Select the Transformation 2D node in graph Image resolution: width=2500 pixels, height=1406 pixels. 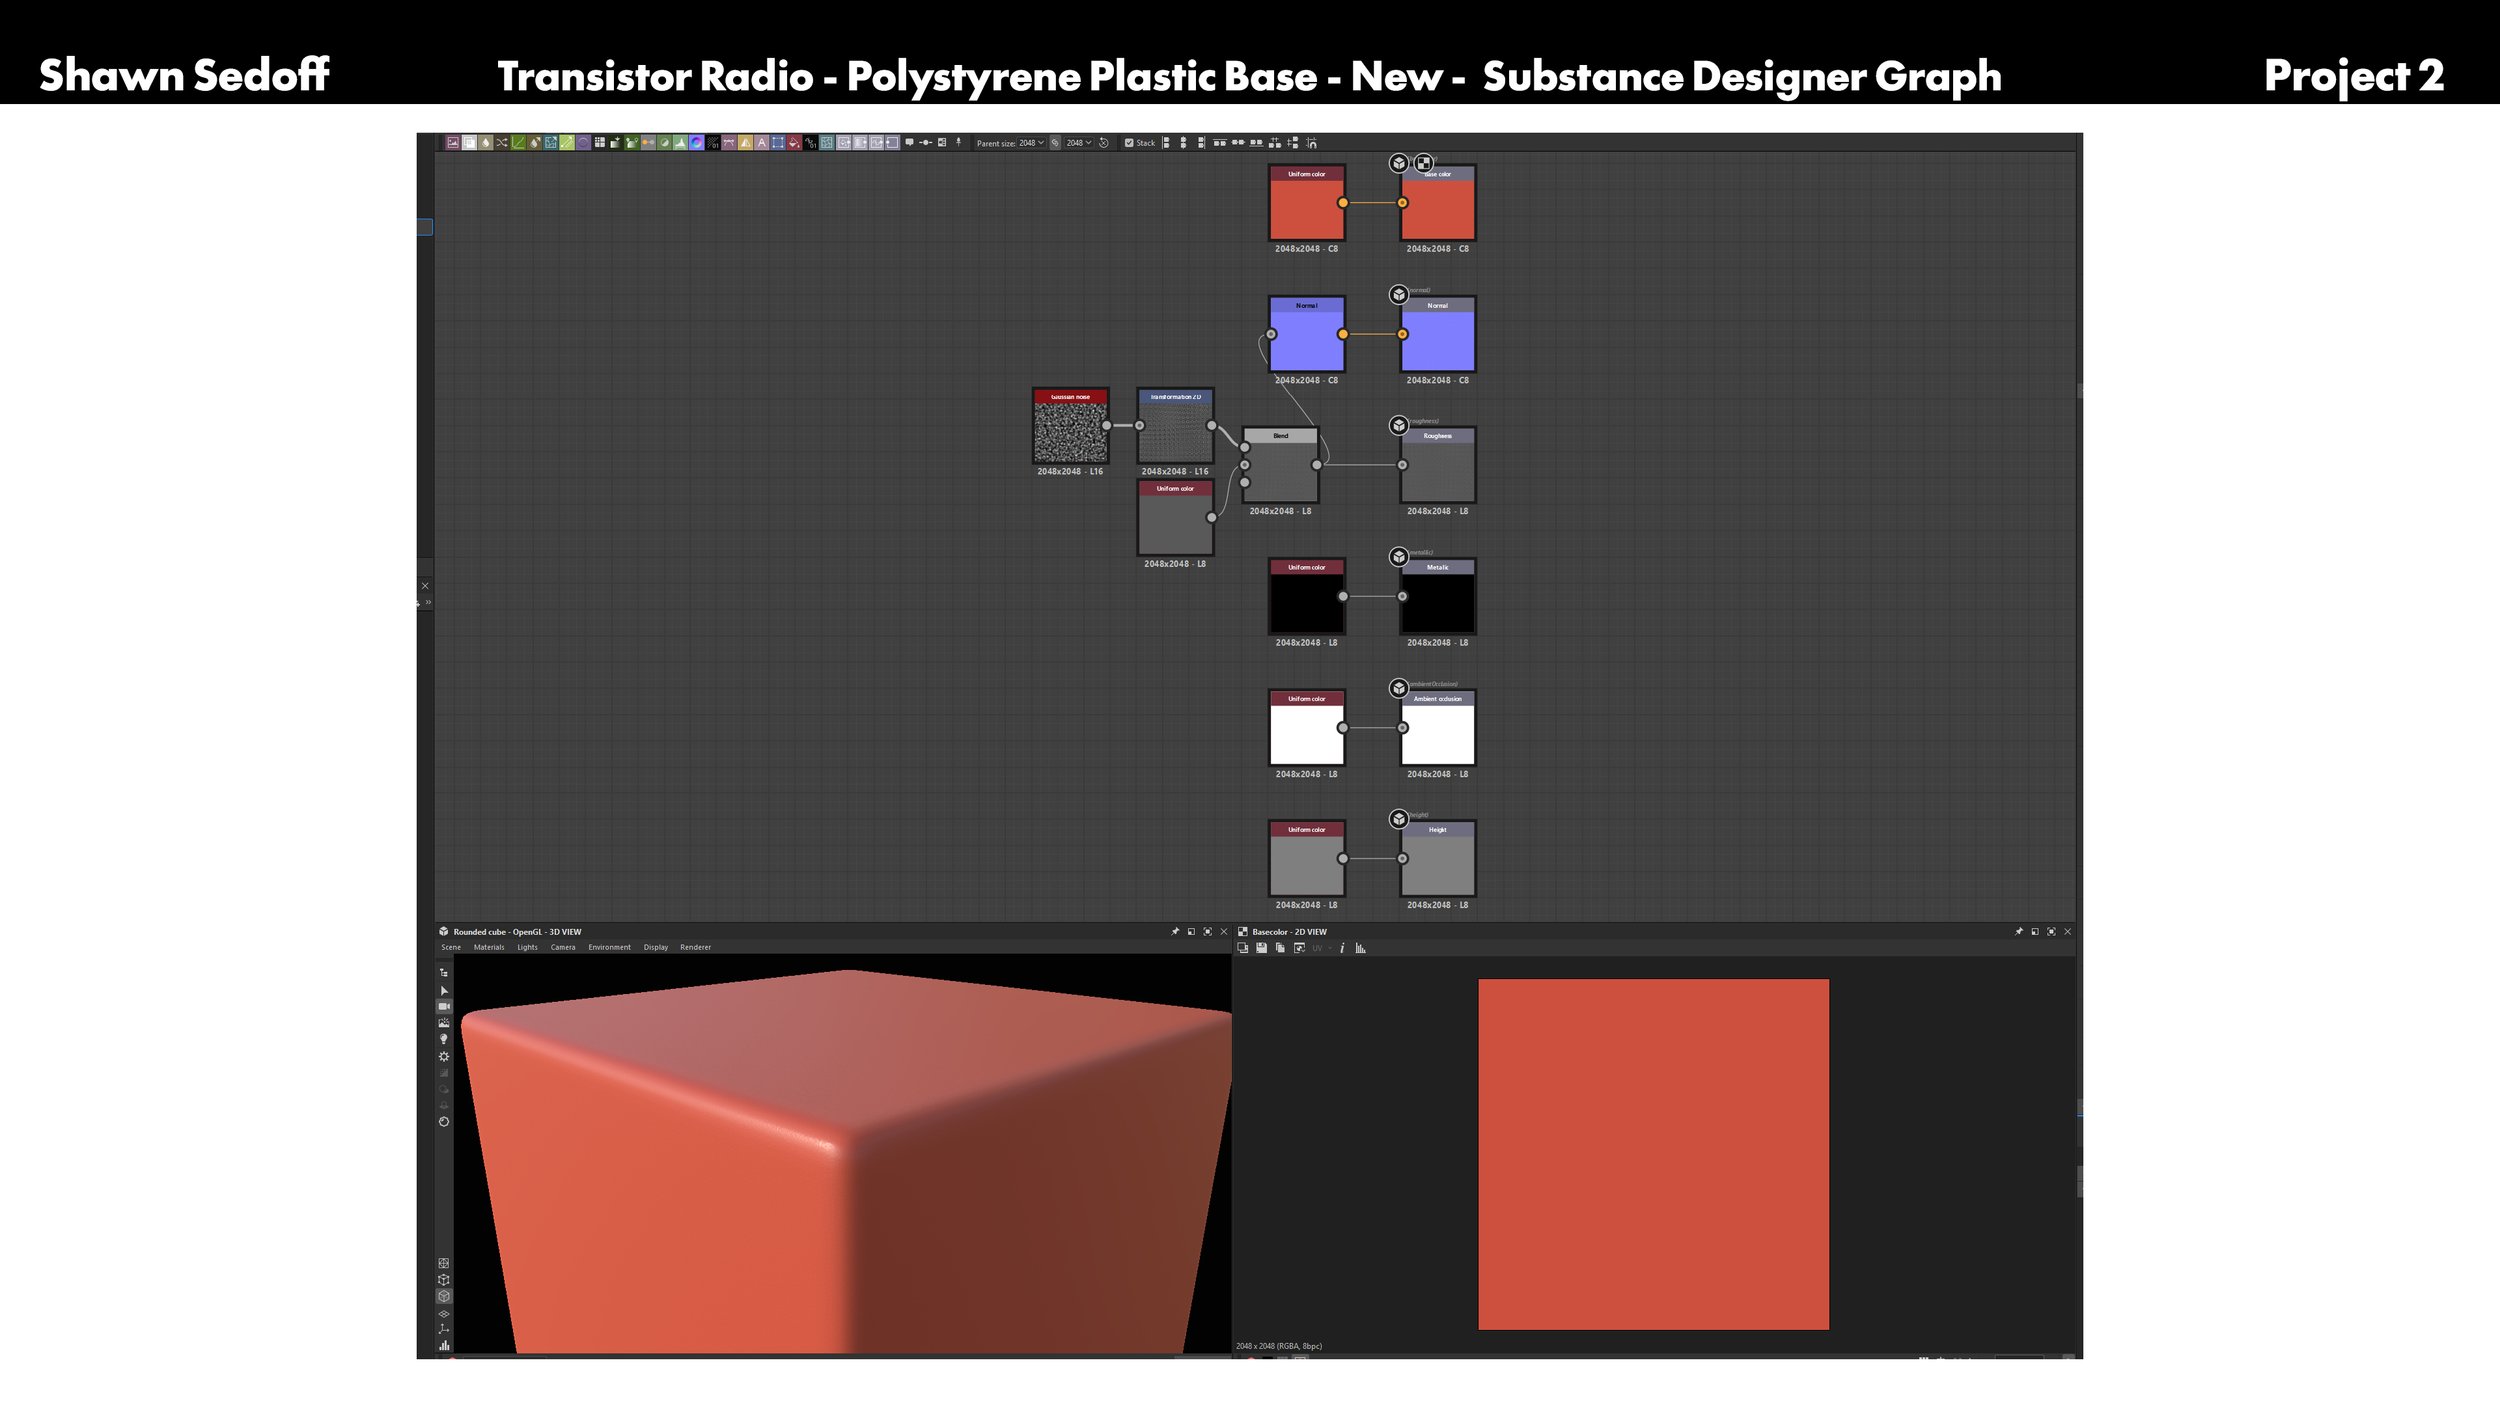(x=1175, y=426)
